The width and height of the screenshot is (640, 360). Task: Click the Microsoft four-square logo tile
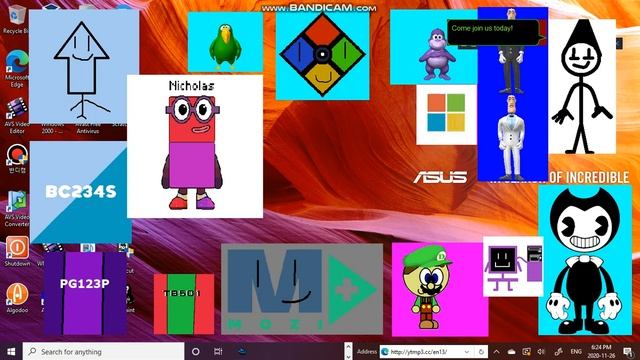pyautogui.click(x=446, y=114)
